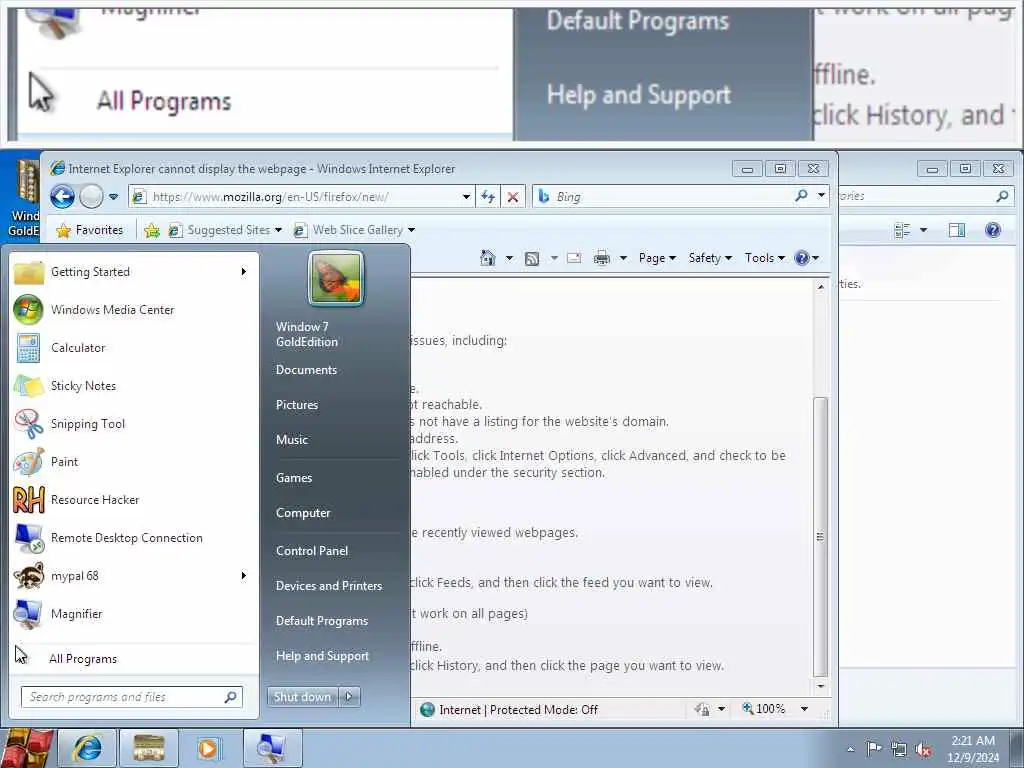This screenshot has height=768, width=1024.
Task: Open Web Slice Gallery dropdown
Action: [x=354, y=230]
